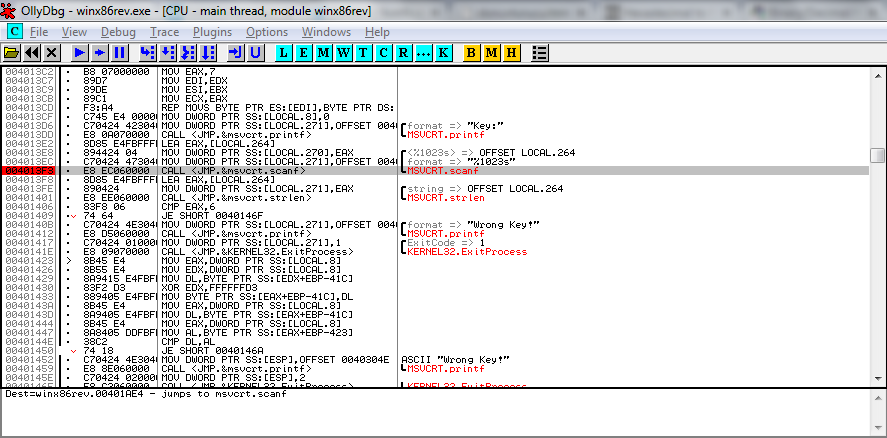Click the disassembly scrollbar down arrow

click(877, 379)
